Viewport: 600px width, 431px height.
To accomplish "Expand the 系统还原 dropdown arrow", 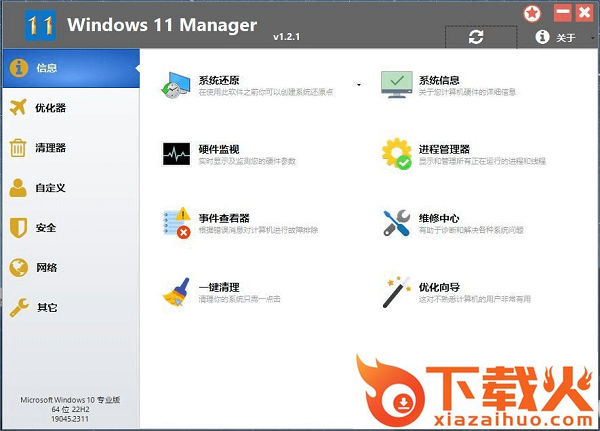I will click(x=359, y=85).
